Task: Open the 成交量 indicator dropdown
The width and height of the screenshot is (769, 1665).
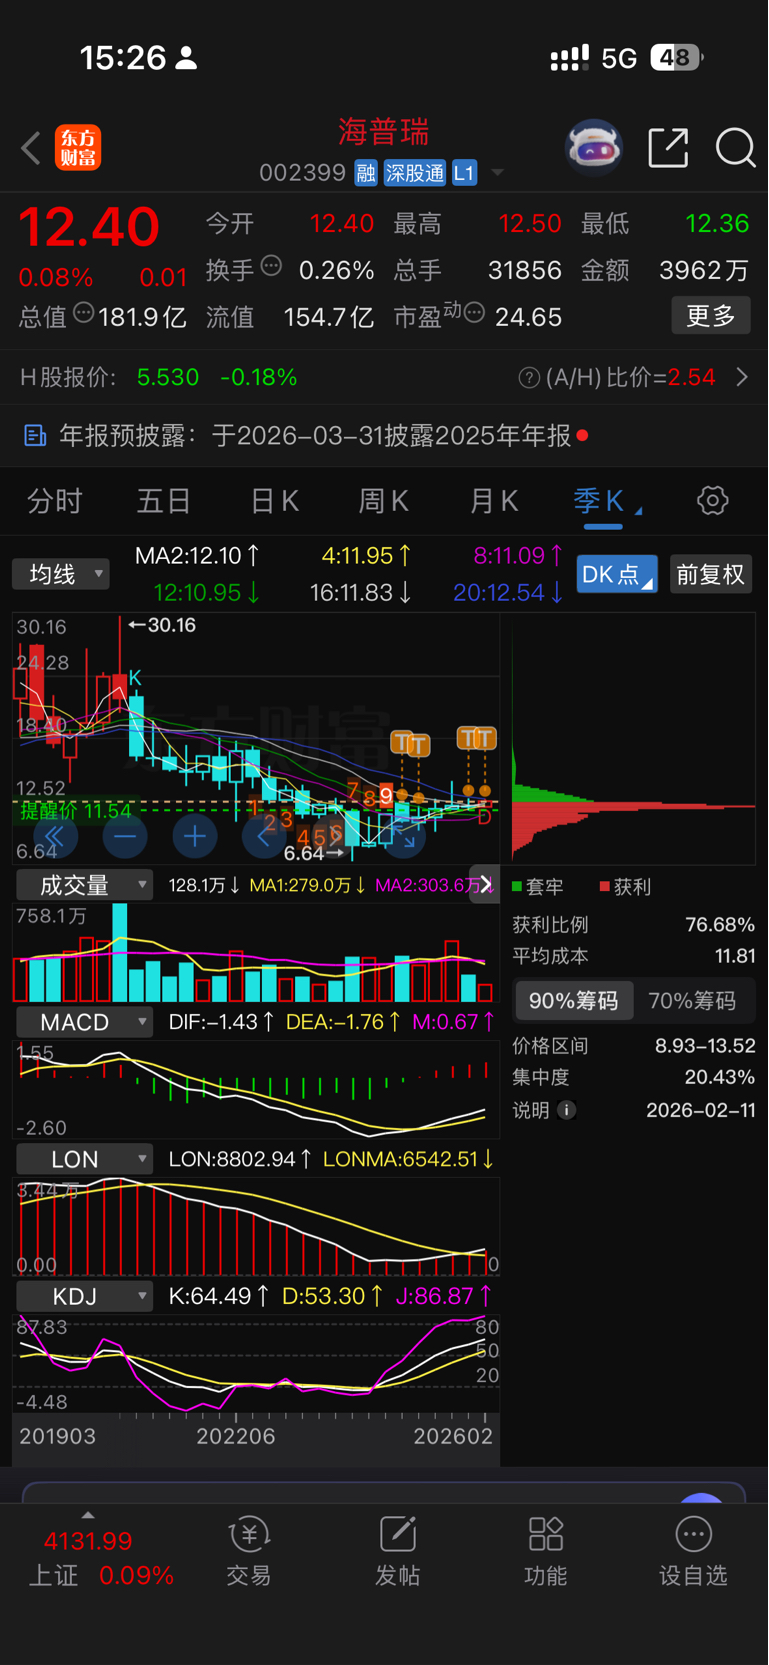Action: (x=84, y=885)
